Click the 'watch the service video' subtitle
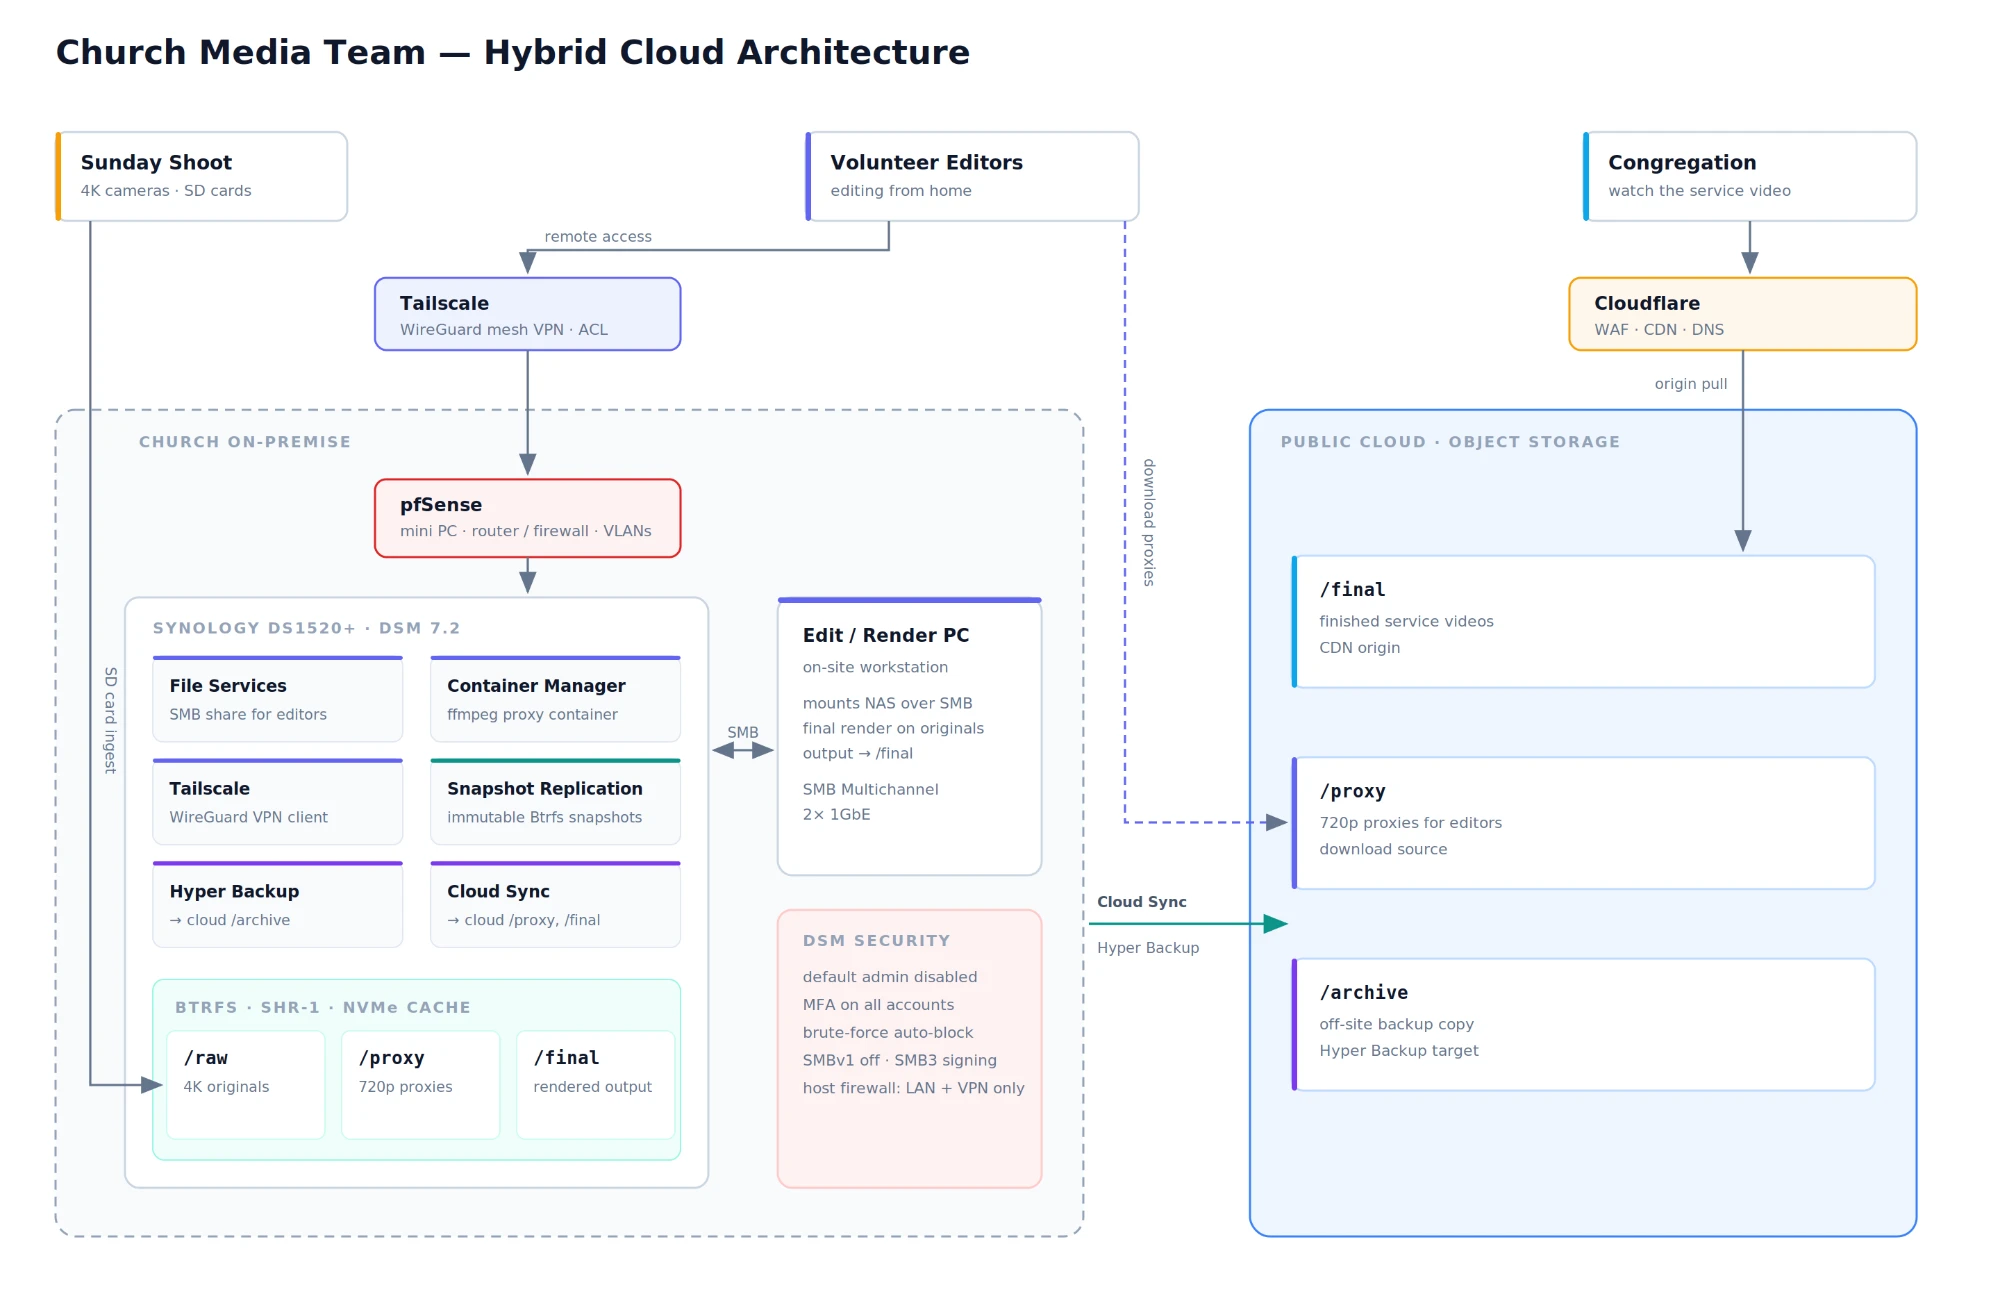 (1699, 191)
